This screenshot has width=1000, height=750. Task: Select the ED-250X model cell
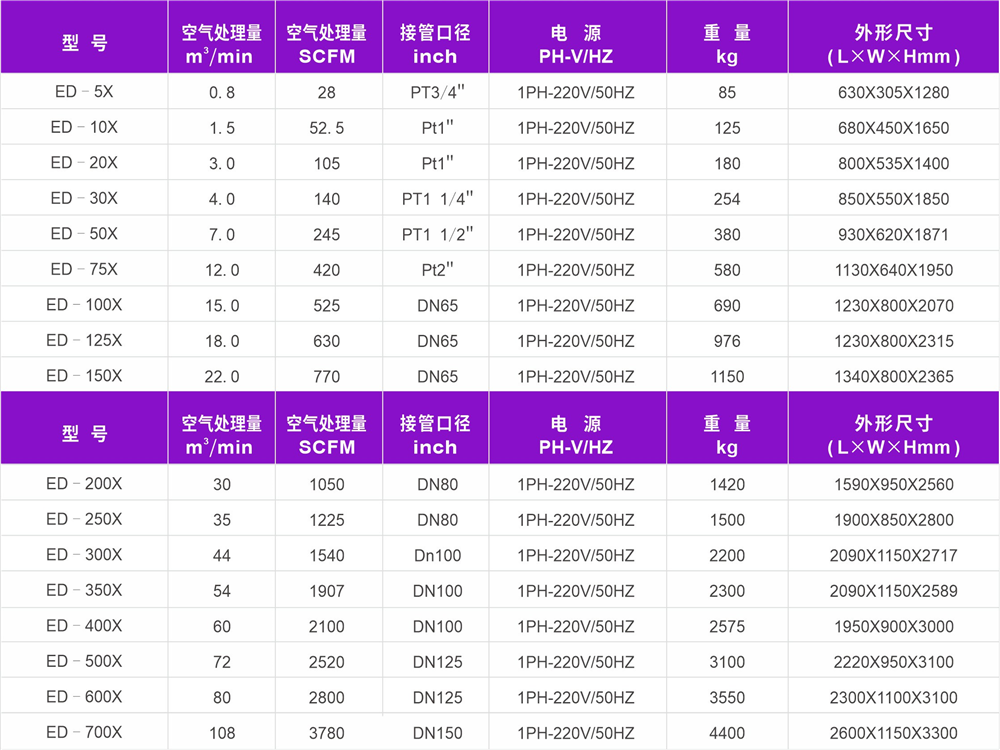click(84, 520)
